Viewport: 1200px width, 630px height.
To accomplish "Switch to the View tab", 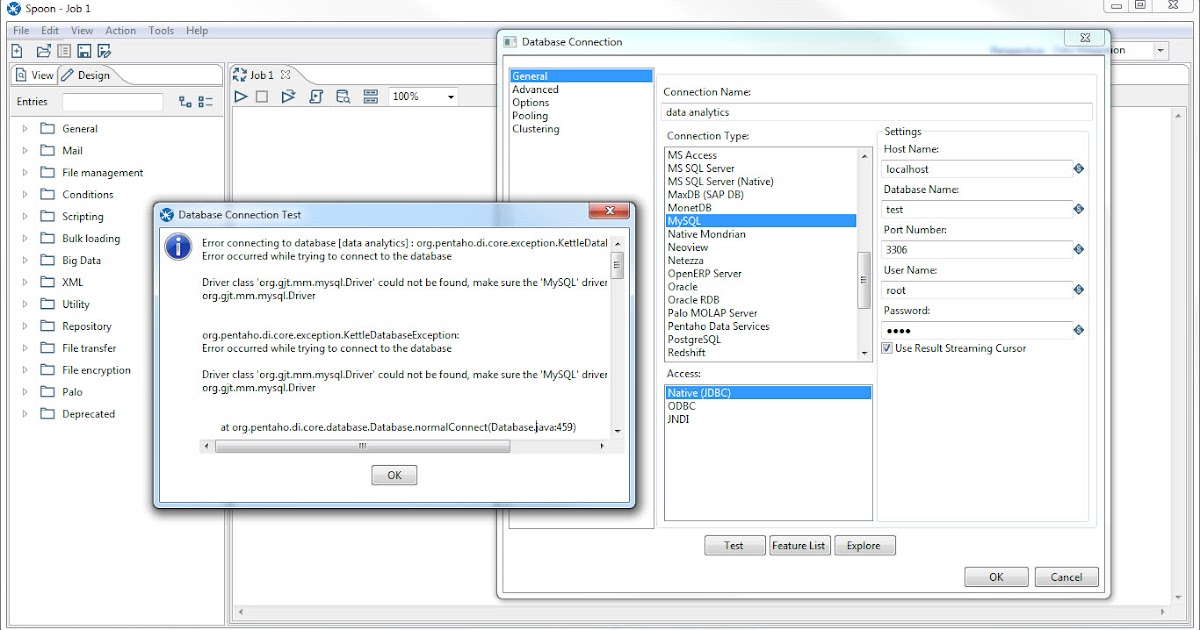I will [34, 75].
